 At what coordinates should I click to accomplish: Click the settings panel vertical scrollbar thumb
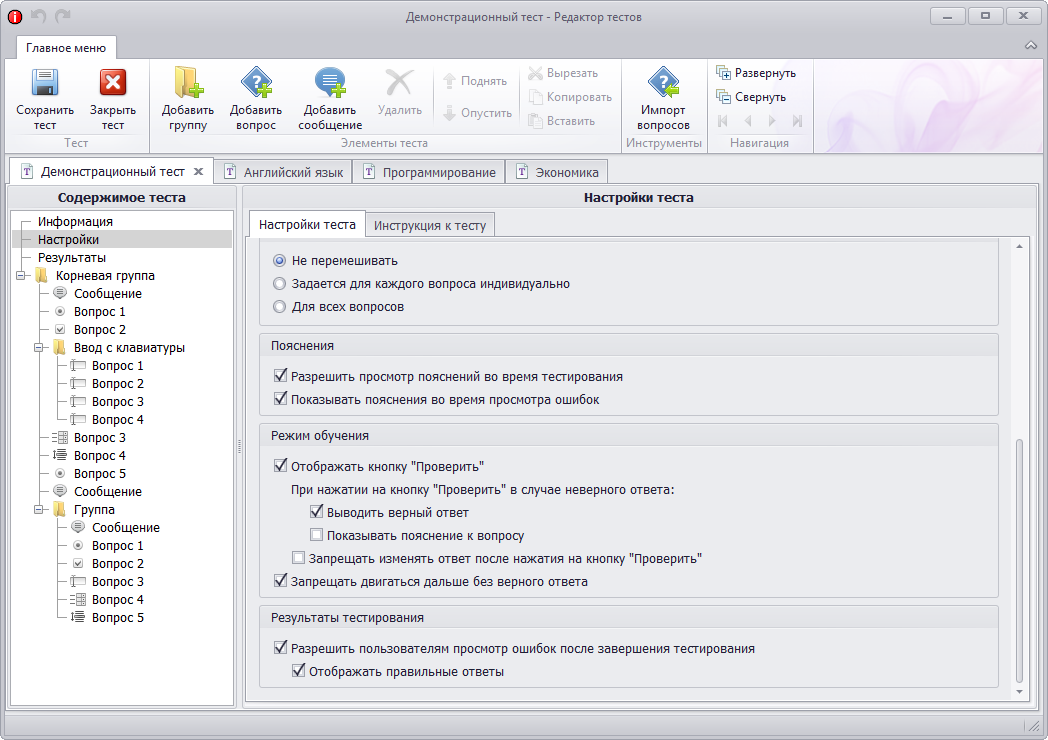coord(1019,560)
